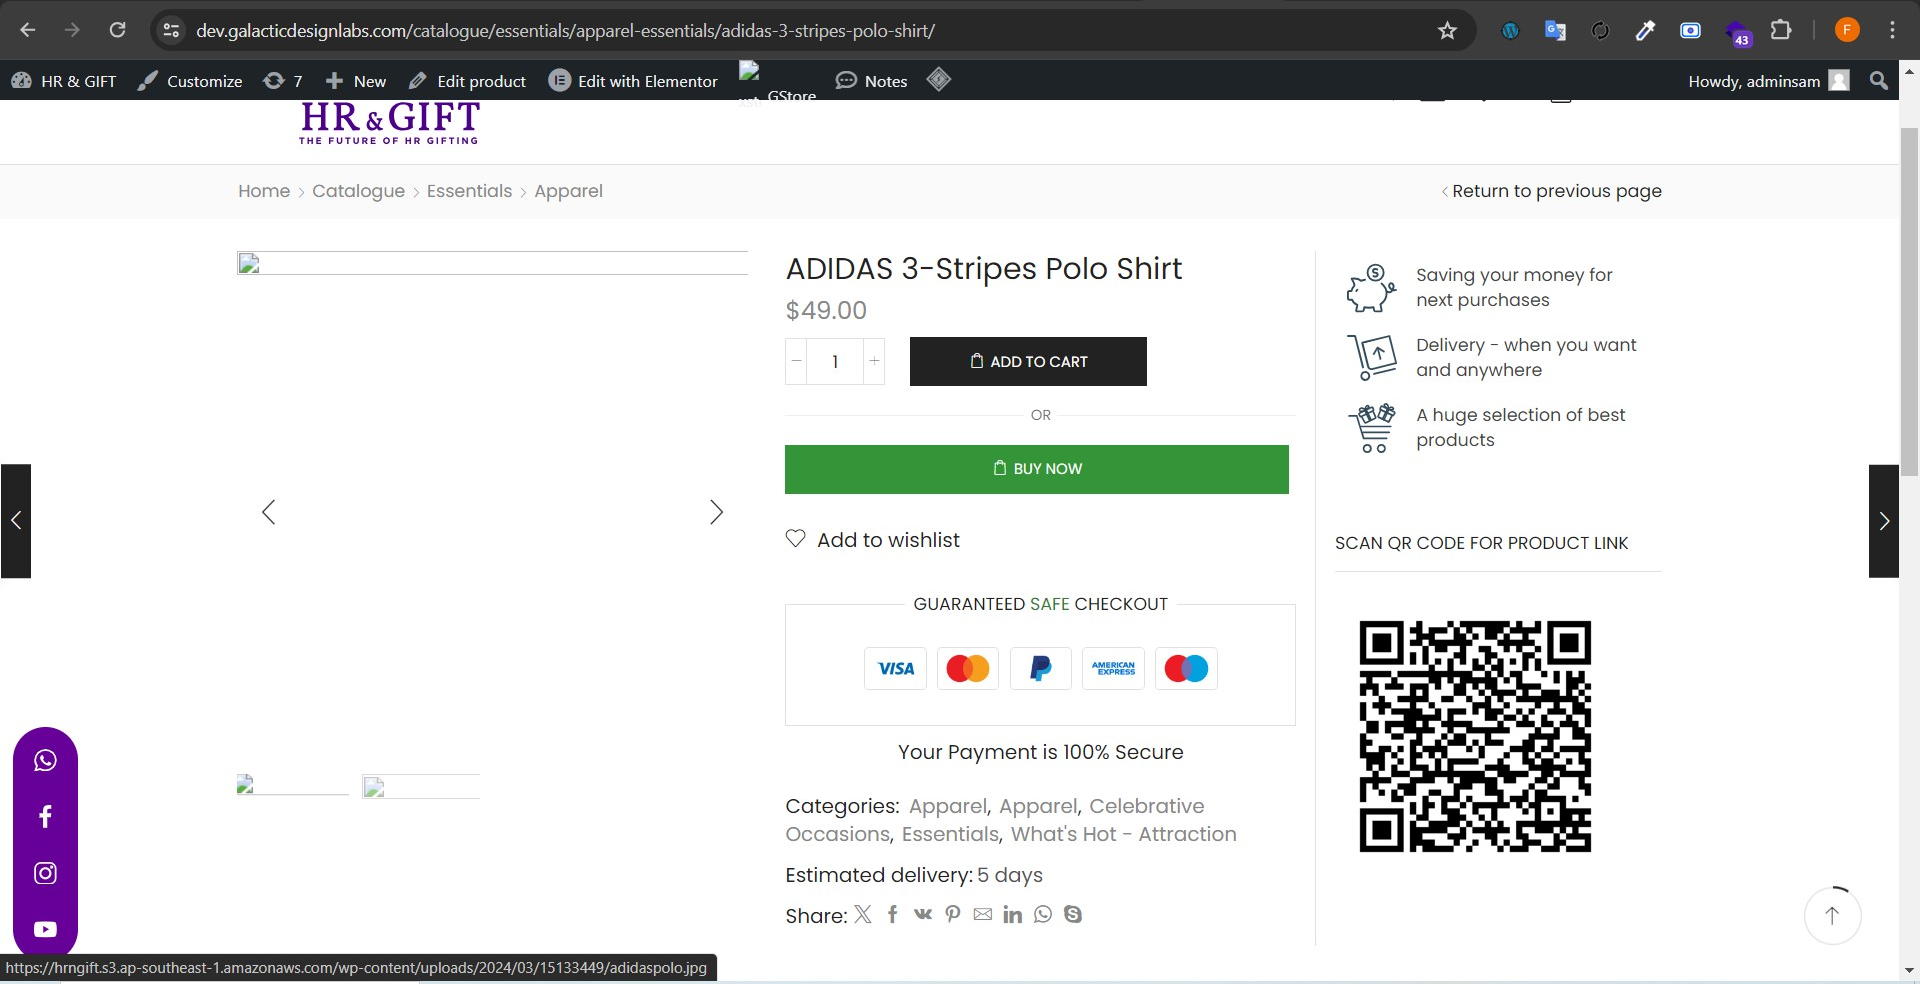Click the product QR code image
1920x984 pixels.
(1475, 737)
